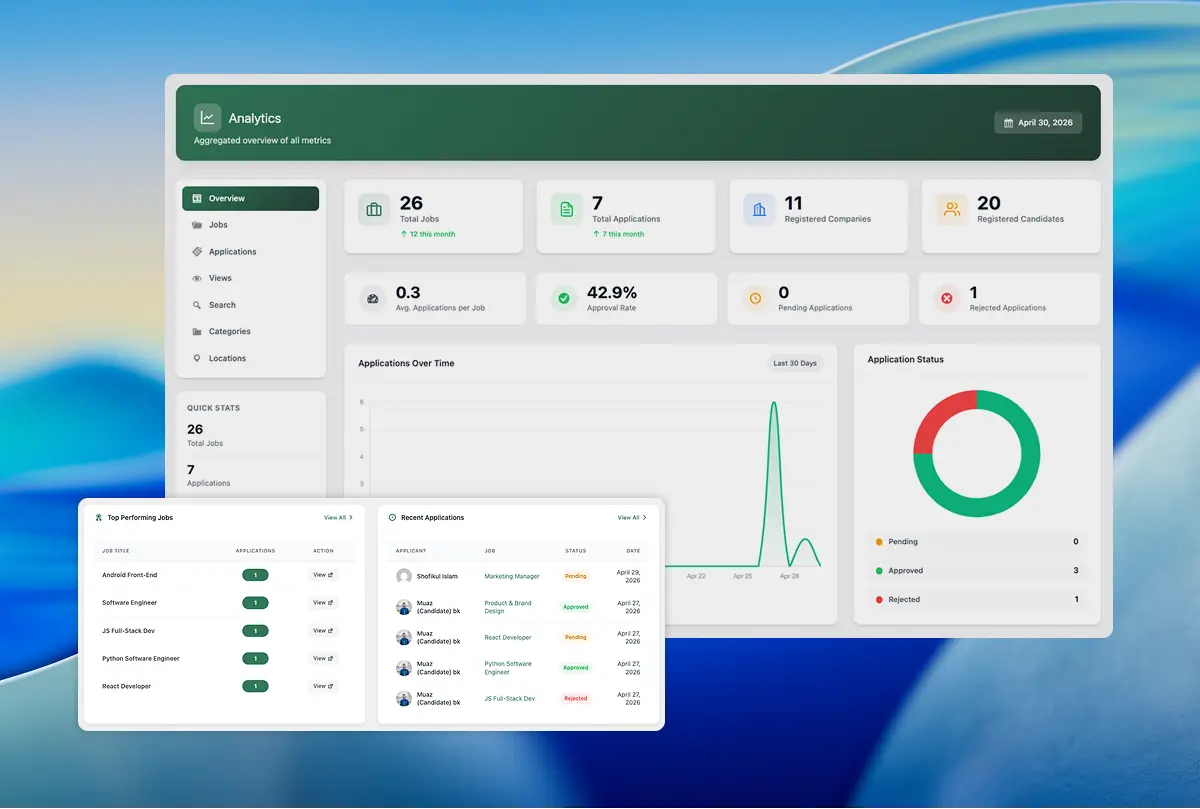Click the Approval Rate checkmark icon
This screenshot has width=1200, height=809.
point(564,298)
